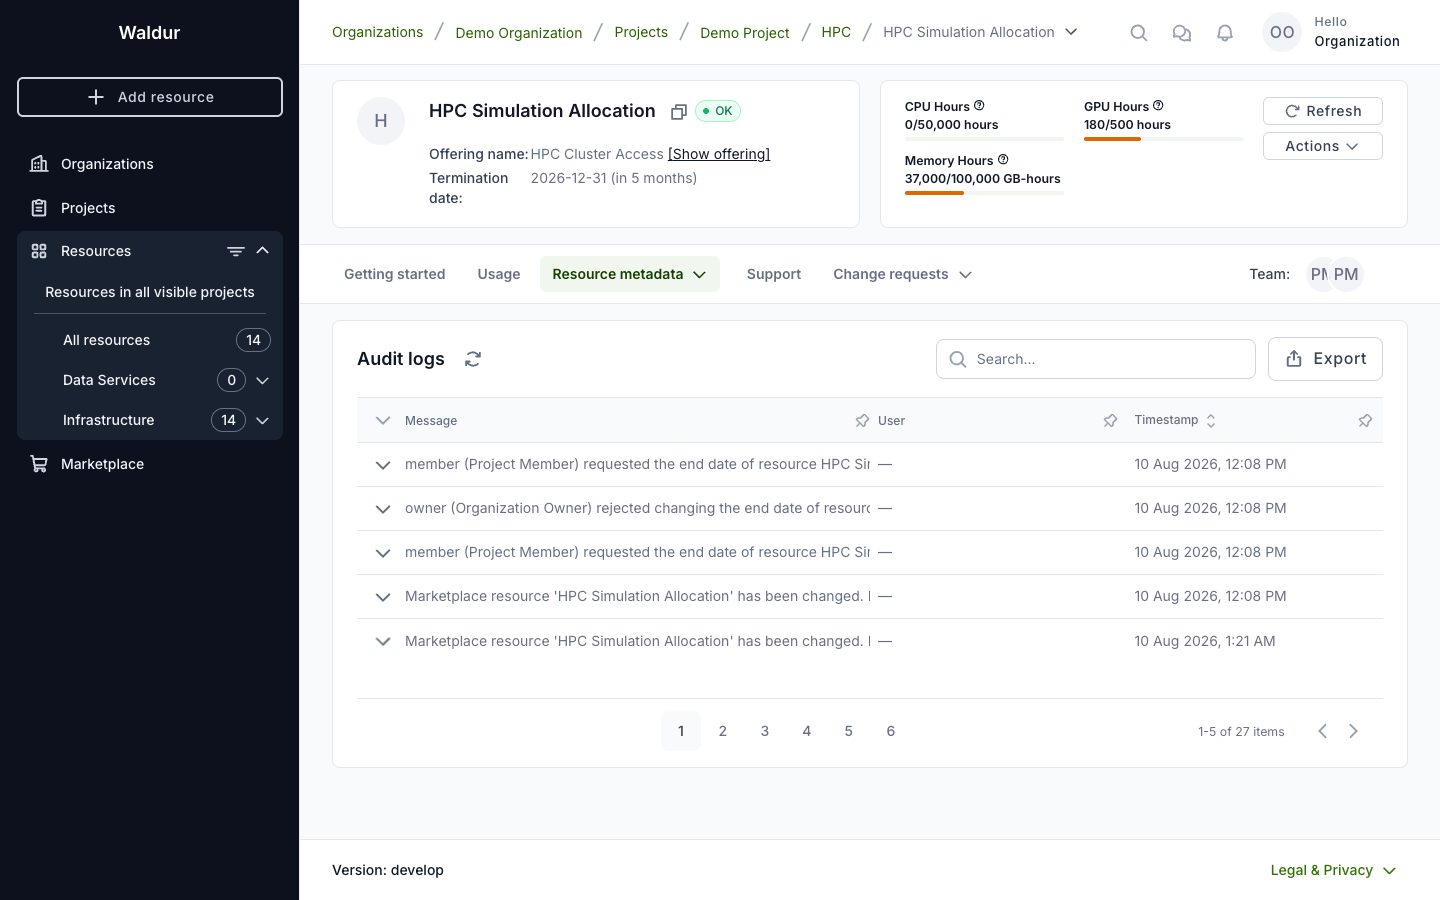
Task: Switch to the Getting started tab
Action: (x=395, y=274)
